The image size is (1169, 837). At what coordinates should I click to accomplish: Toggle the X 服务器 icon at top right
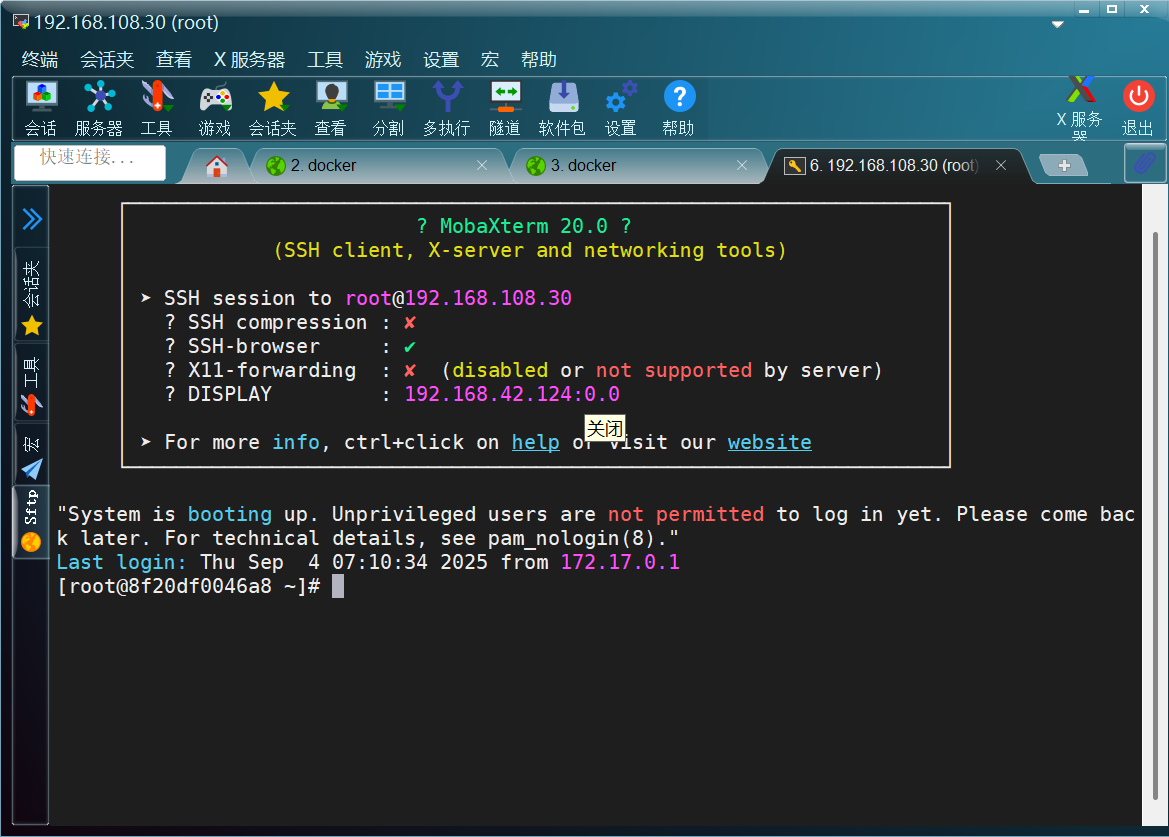1080,109
